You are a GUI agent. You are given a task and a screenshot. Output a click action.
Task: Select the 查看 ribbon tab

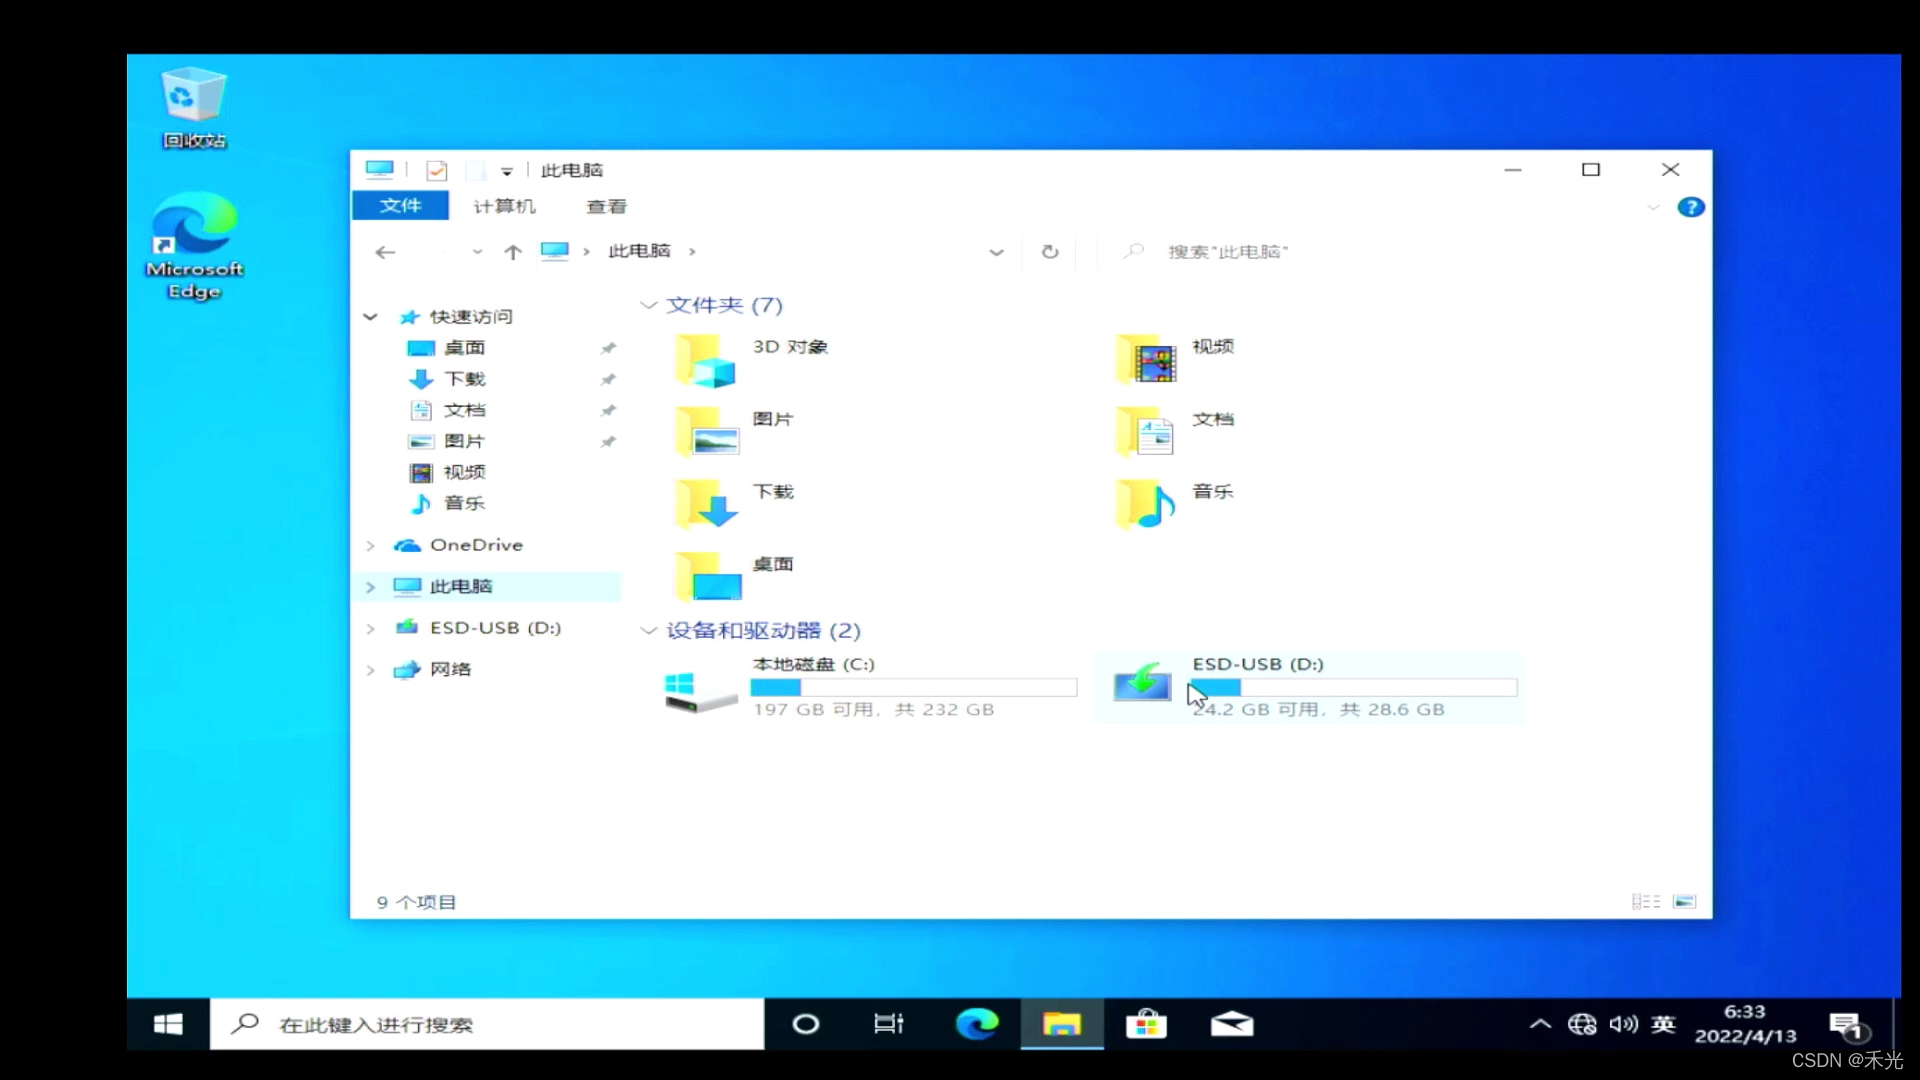(605, 206)
